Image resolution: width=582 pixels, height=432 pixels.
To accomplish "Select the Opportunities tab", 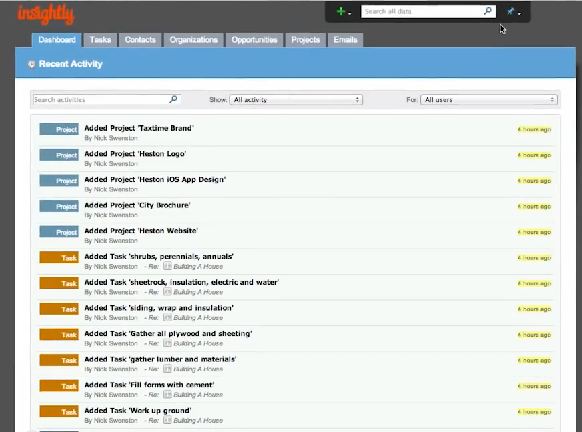I will pos(254,40).
